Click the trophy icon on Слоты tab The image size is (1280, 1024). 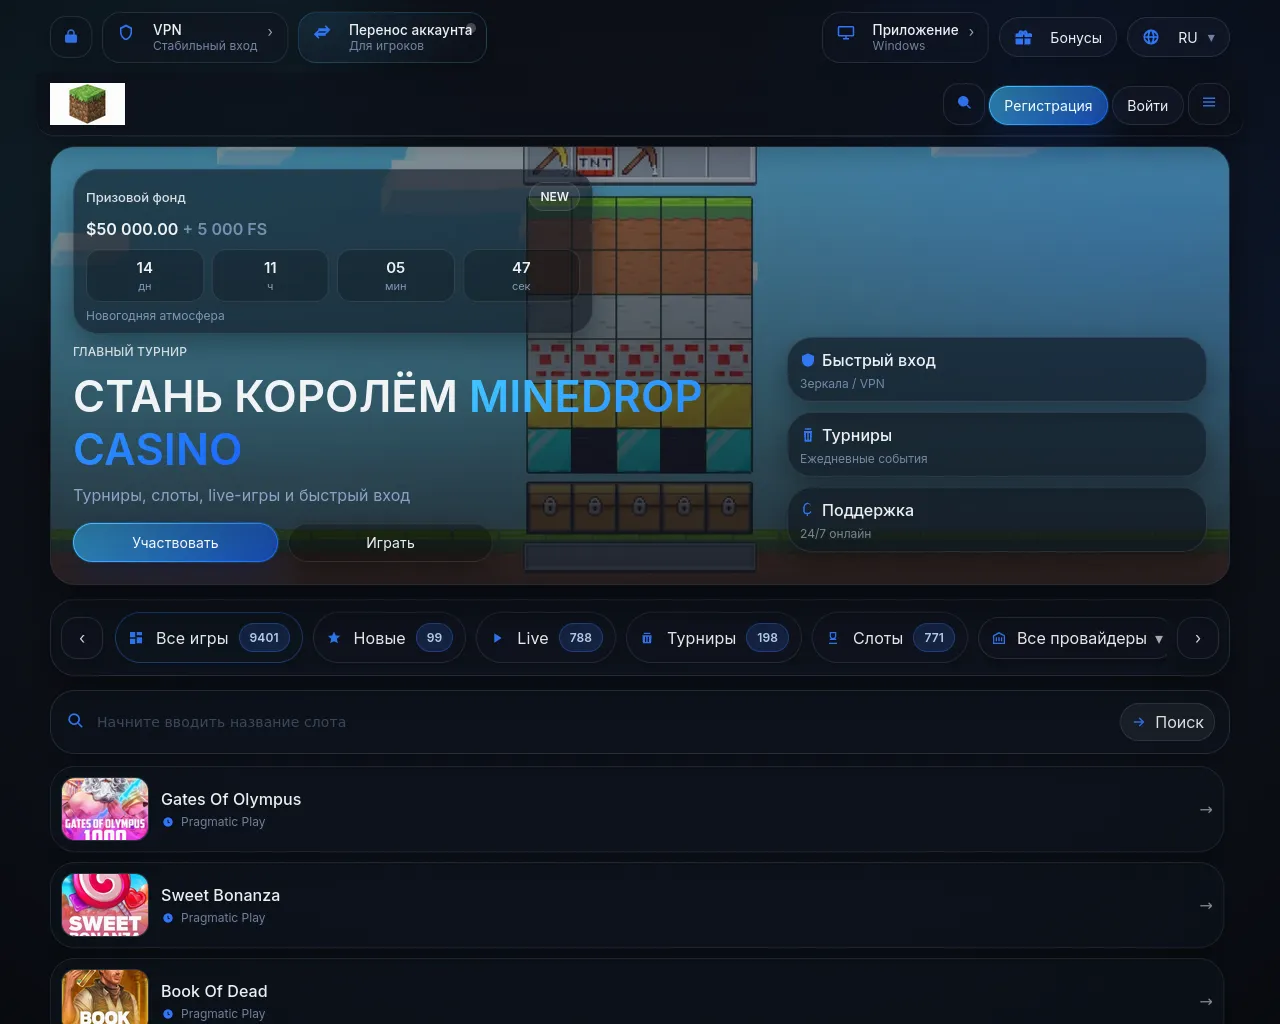coord(833,638)
